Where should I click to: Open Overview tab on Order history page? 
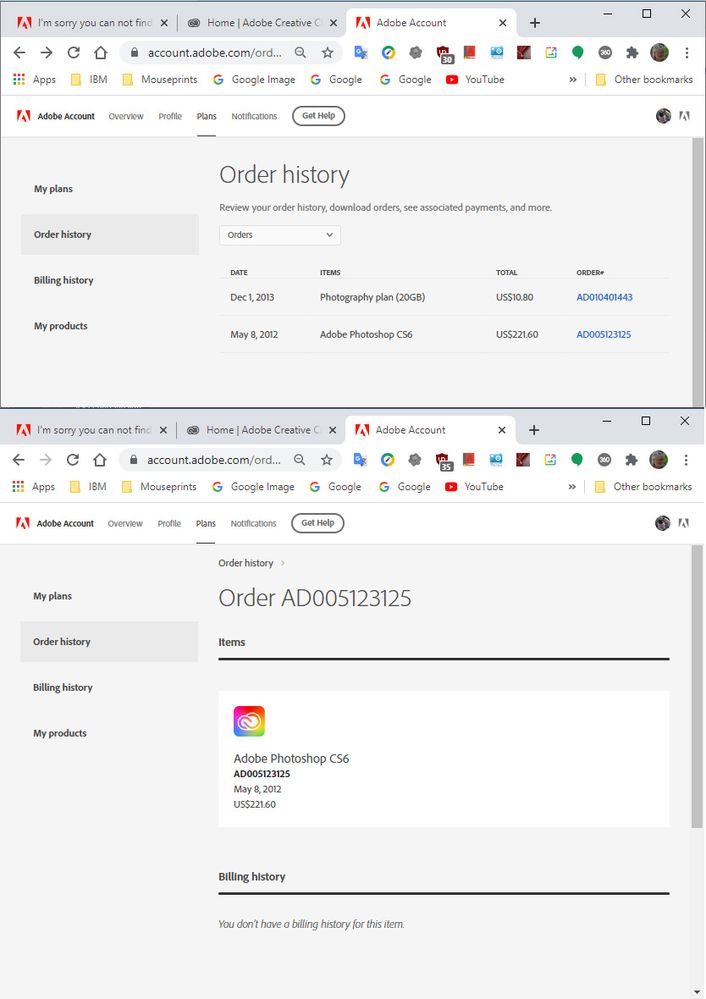point(126,116)
